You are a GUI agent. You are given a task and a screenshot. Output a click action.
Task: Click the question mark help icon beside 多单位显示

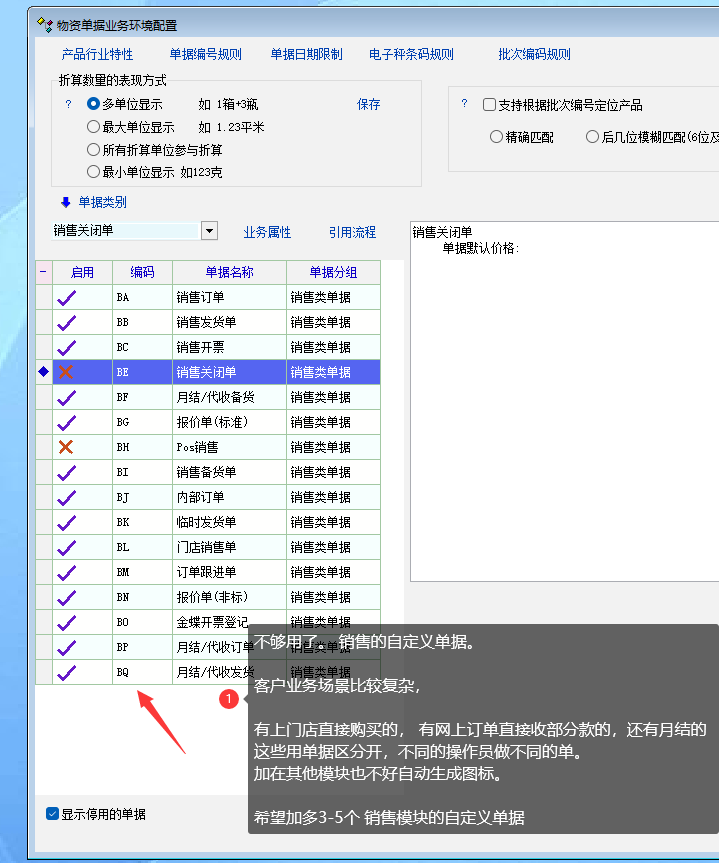click(69, 104)
